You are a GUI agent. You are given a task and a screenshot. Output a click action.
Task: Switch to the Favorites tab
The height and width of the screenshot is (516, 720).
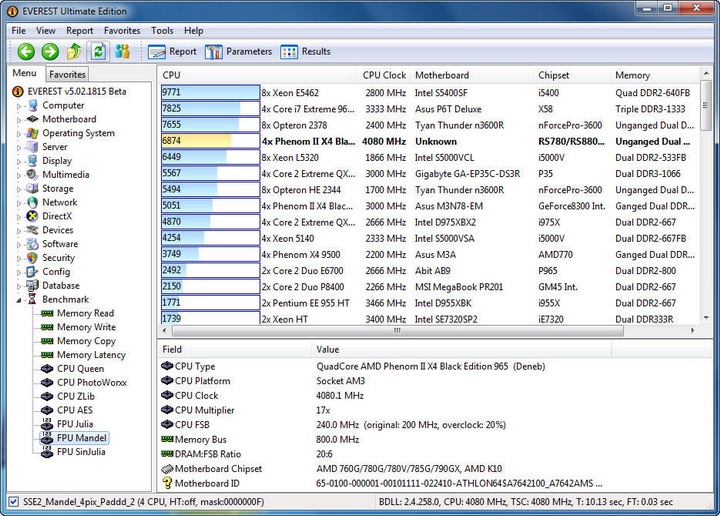[x=68, y=74]
